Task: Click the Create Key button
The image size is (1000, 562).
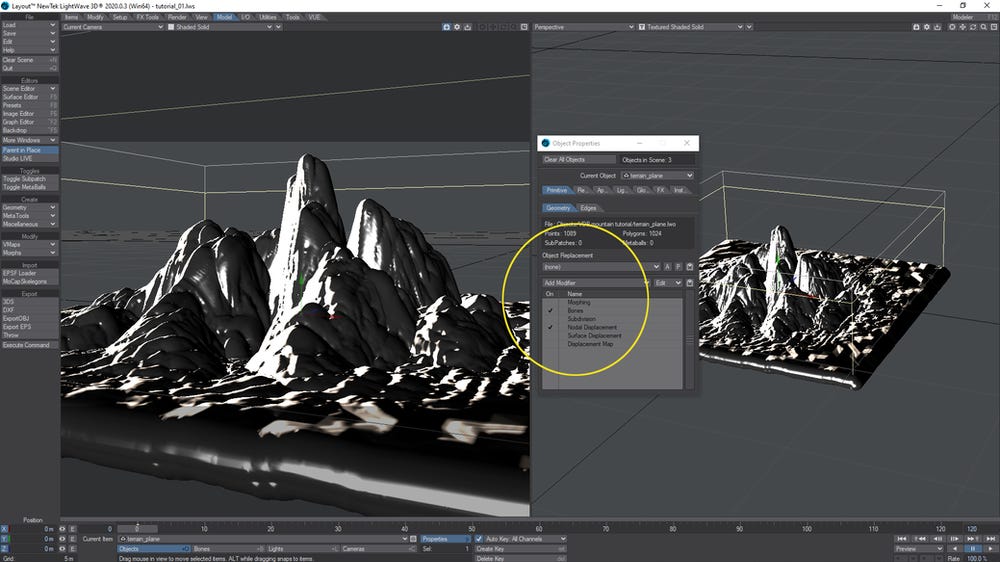Action: [520, 549]
